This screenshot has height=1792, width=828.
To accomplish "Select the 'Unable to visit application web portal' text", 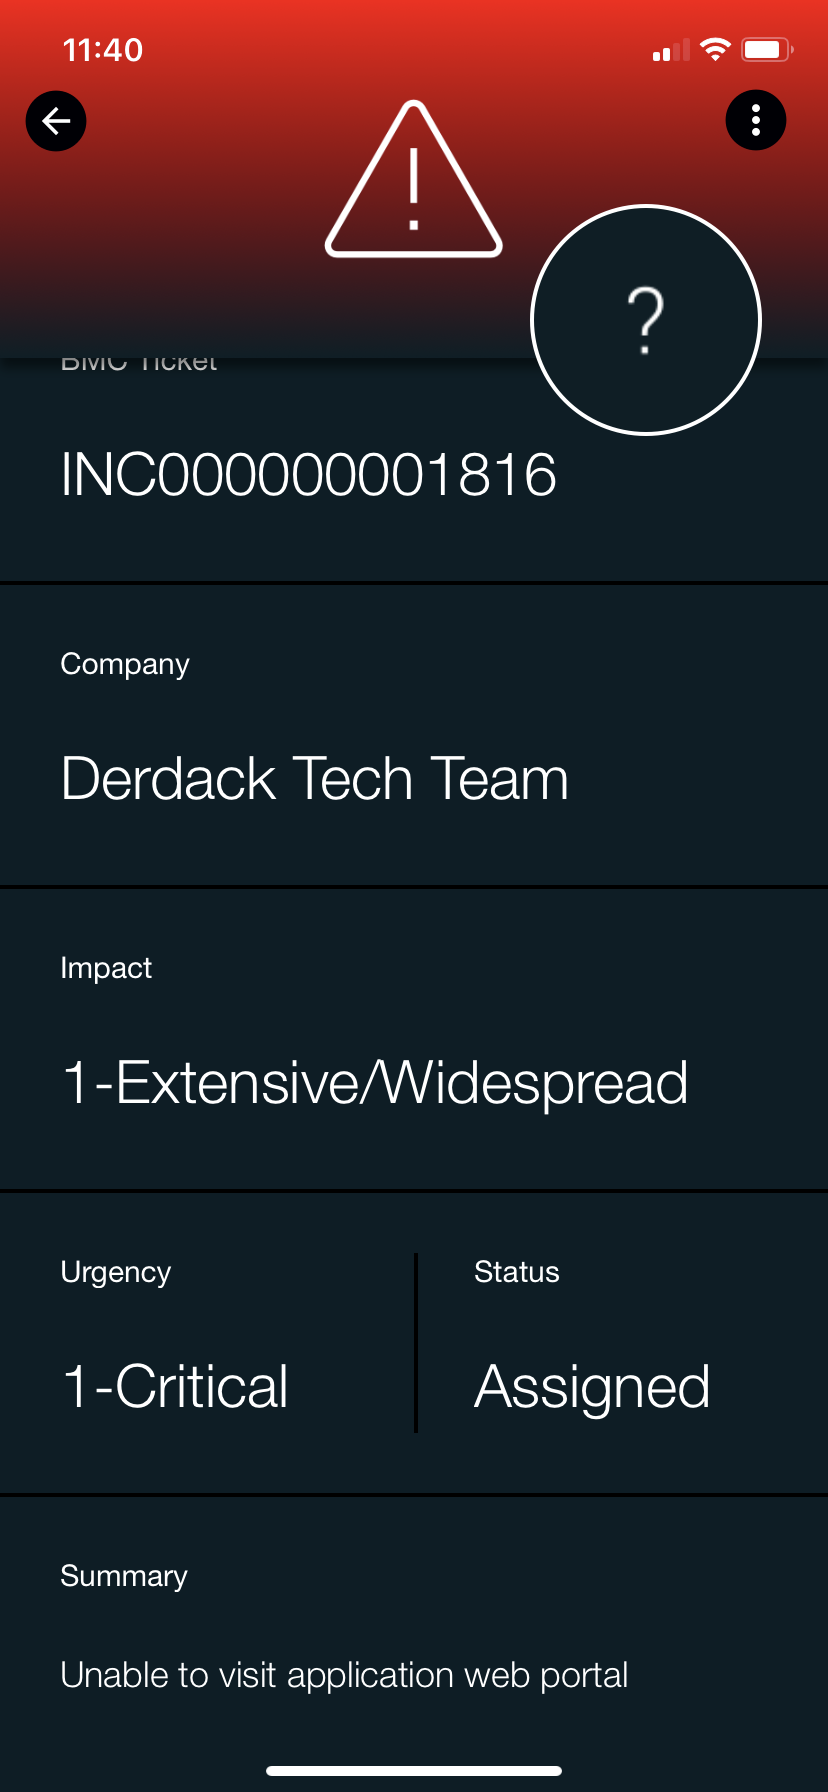I will pyautogui.click(x=345, y=1675).
